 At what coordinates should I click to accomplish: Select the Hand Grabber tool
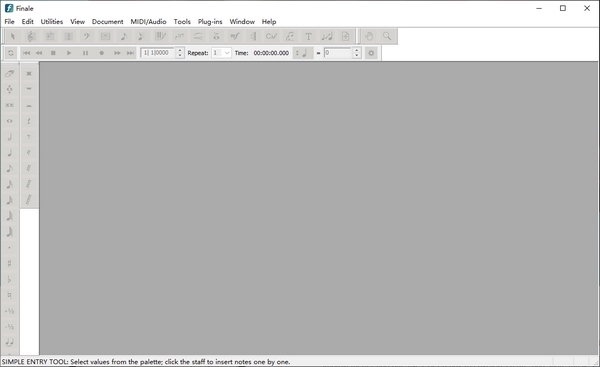[369, 36]
